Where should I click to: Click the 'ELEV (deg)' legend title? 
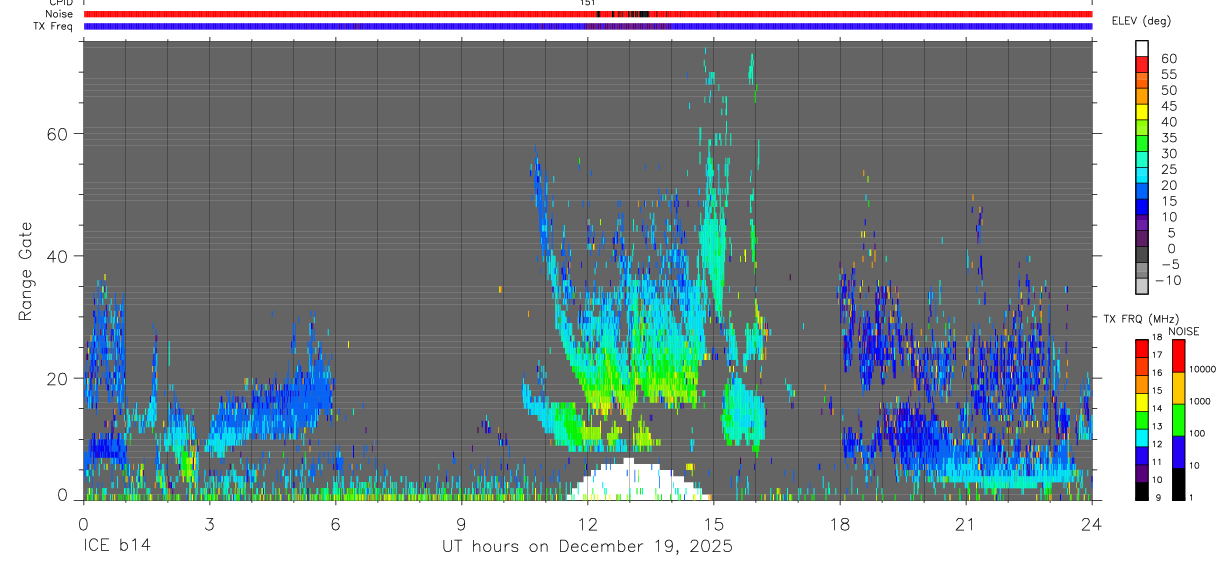tap(1143, 22)
